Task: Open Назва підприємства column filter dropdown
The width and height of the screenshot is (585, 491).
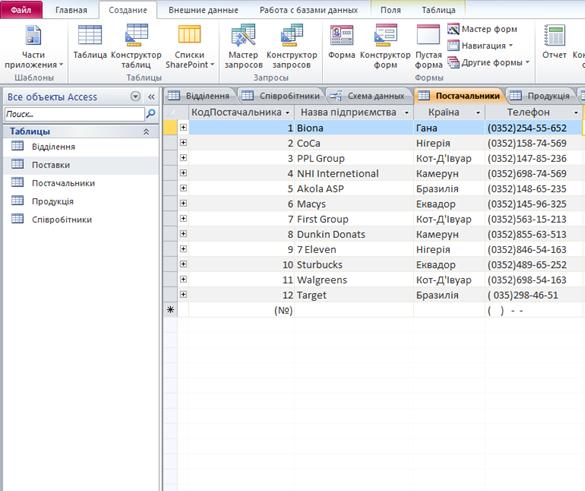Action: [x=407, y=113]
